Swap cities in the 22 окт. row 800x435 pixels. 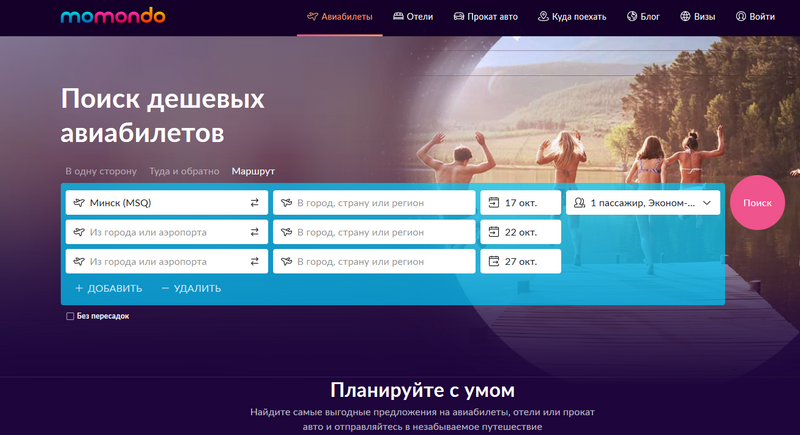255,232
